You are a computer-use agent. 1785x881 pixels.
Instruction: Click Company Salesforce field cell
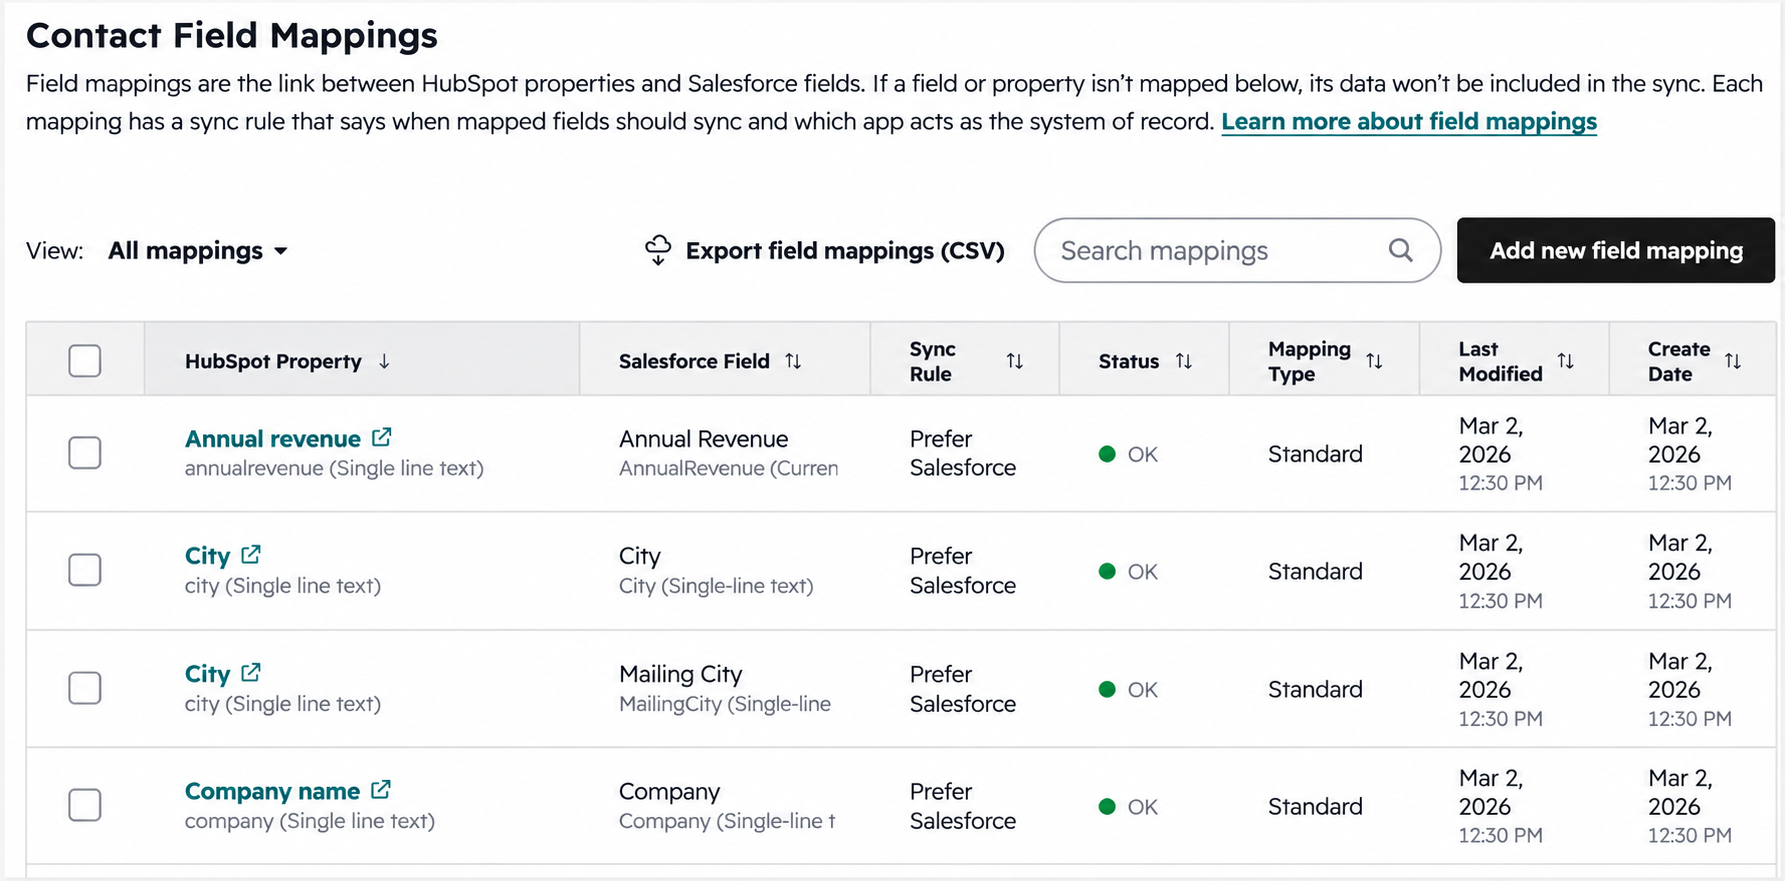tap(727, 806)
